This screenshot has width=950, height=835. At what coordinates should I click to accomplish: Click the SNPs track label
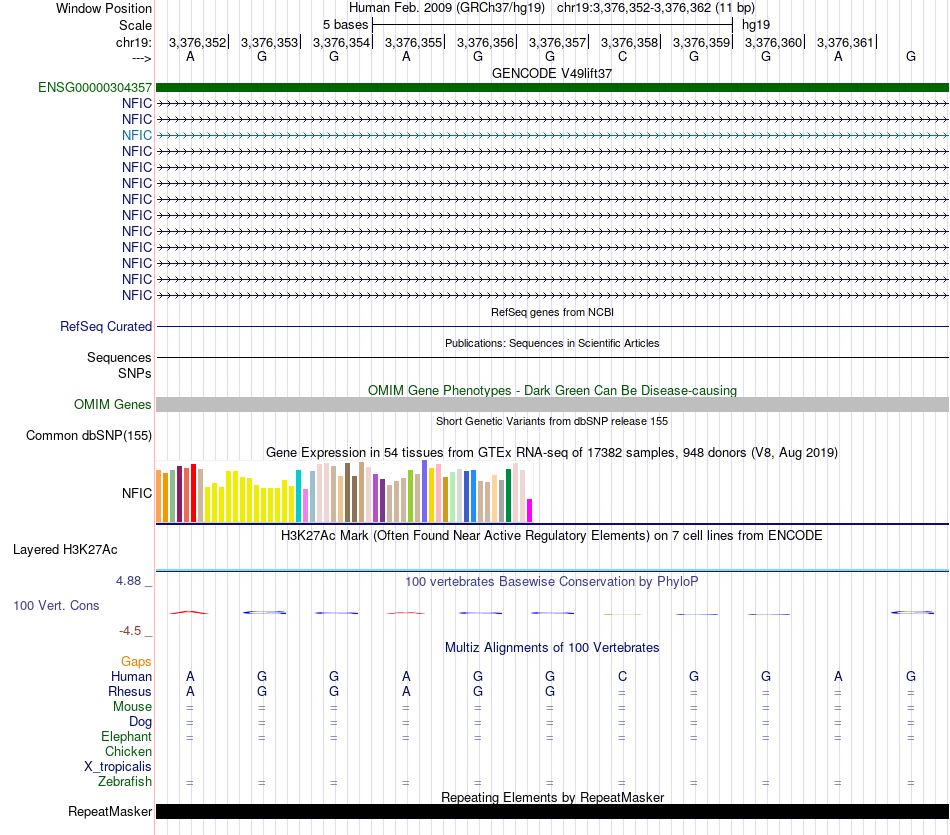tap(135, 373)
